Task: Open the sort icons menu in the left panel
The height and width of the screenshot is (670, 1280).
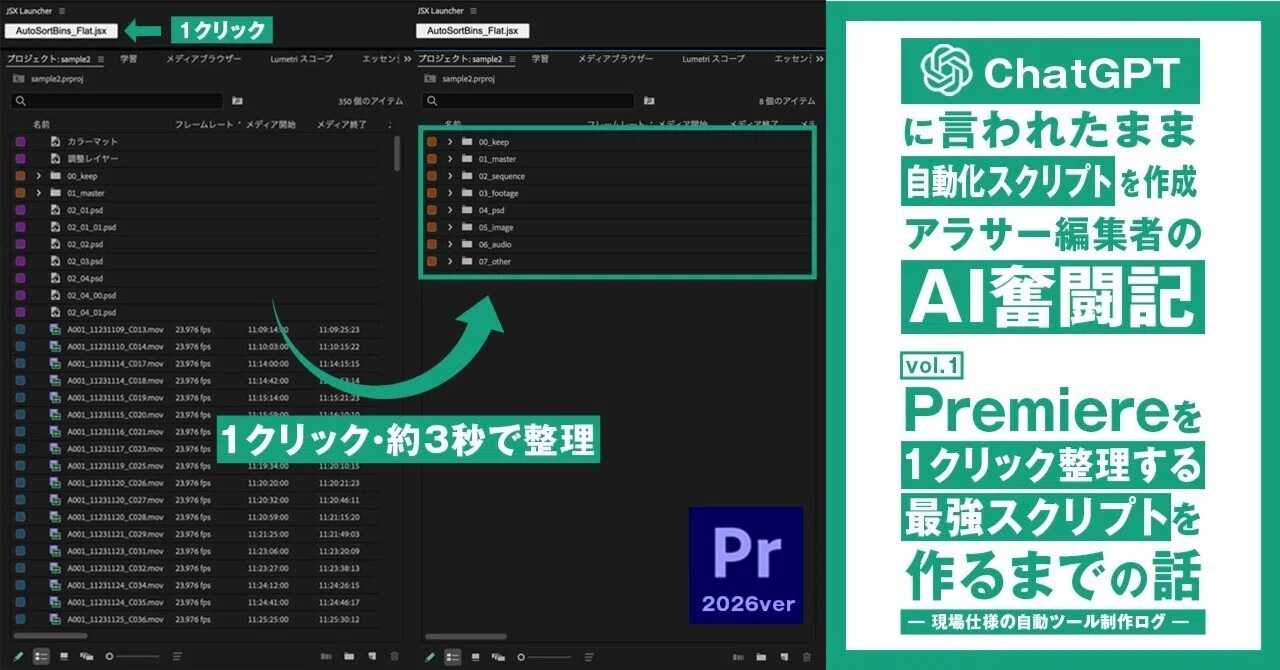Action: 177,656
